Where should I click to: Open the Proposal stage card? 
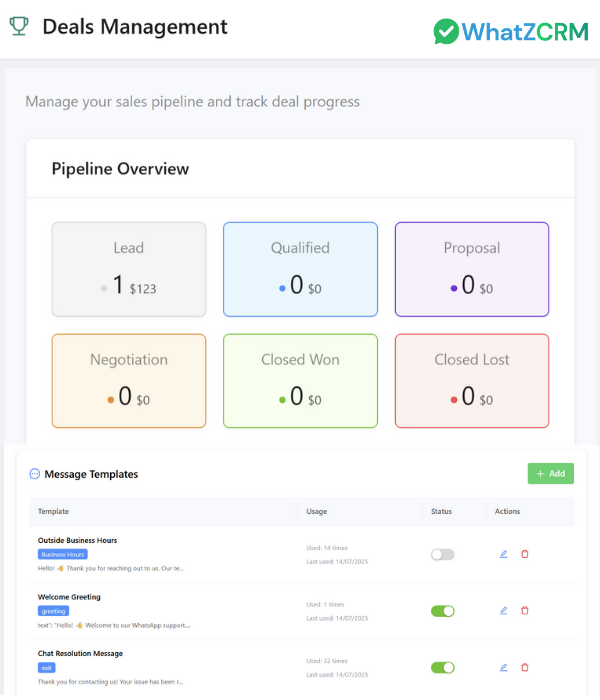pyautogui.click(x=472, y=269)
